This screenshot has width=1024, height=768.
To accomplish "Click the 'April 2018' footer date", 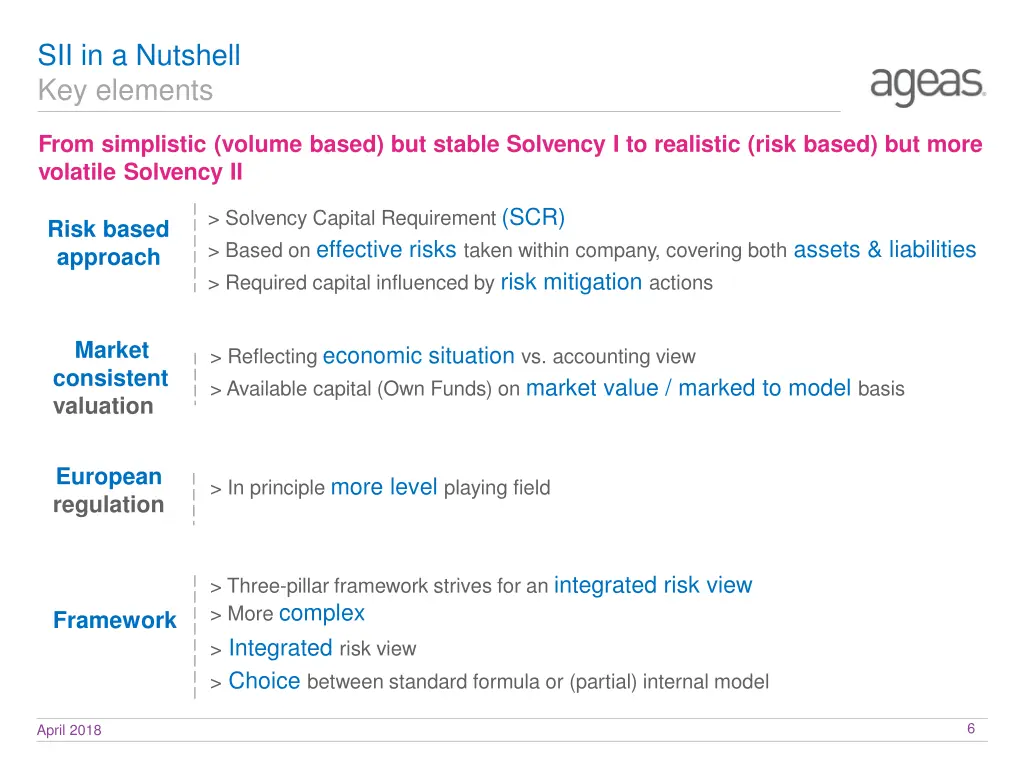I will [69, 730].
